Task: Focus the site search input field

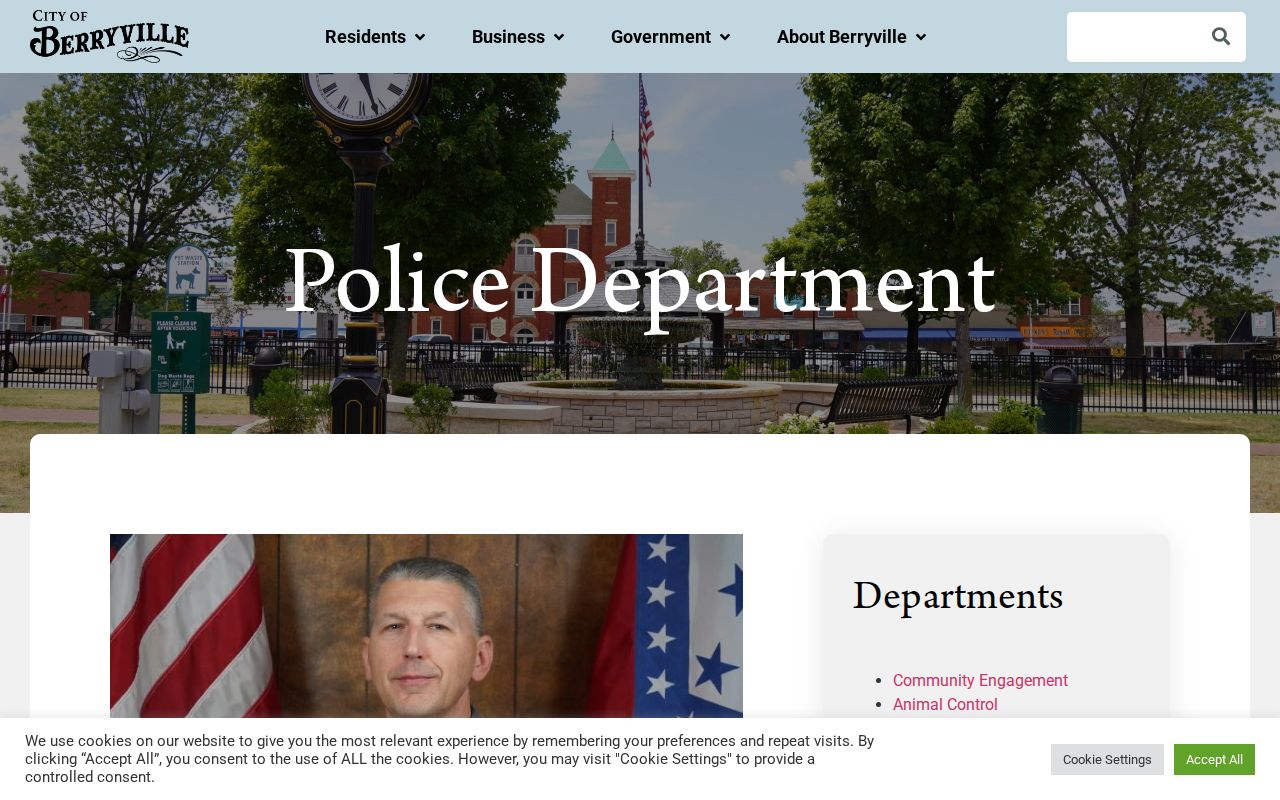Action: 1134,37
